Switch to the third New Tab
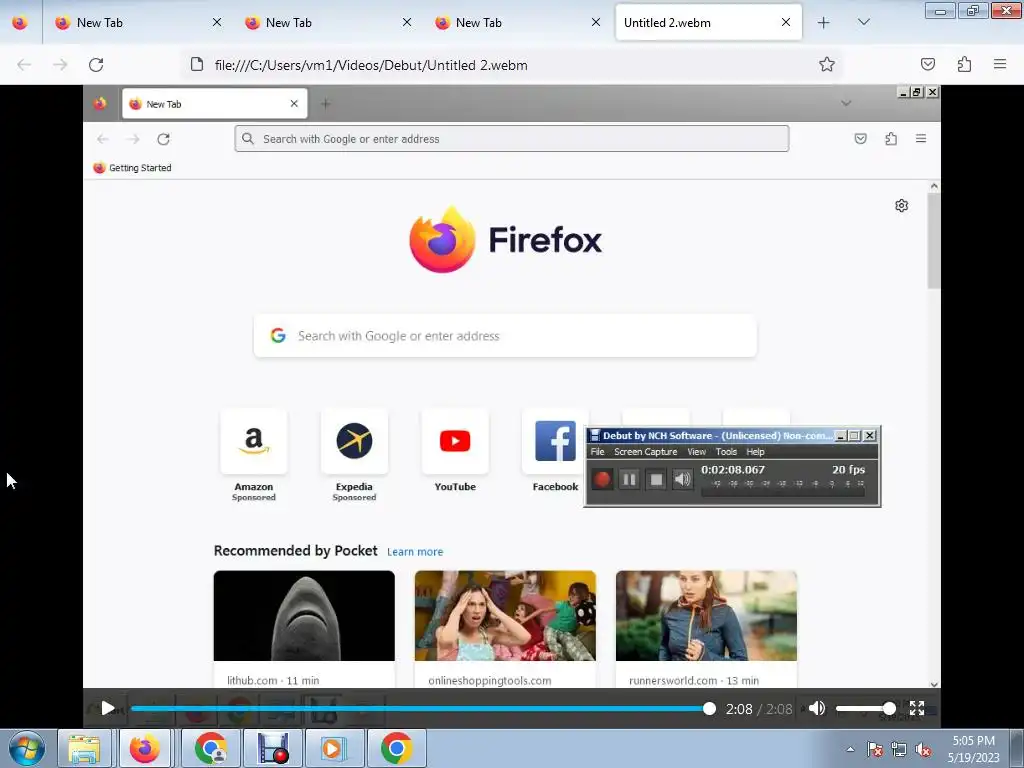This screenshot has width=1024, height=768. click(x=516, y=23)
